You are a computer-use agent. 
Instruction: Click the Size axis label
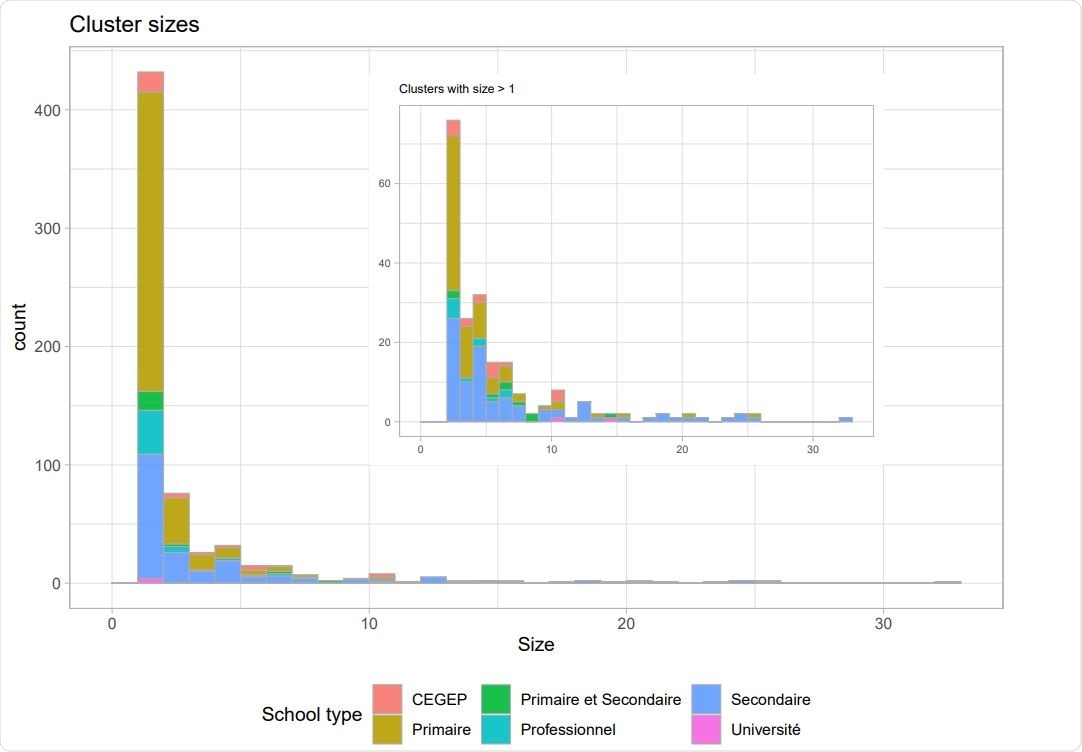point(537,645)
